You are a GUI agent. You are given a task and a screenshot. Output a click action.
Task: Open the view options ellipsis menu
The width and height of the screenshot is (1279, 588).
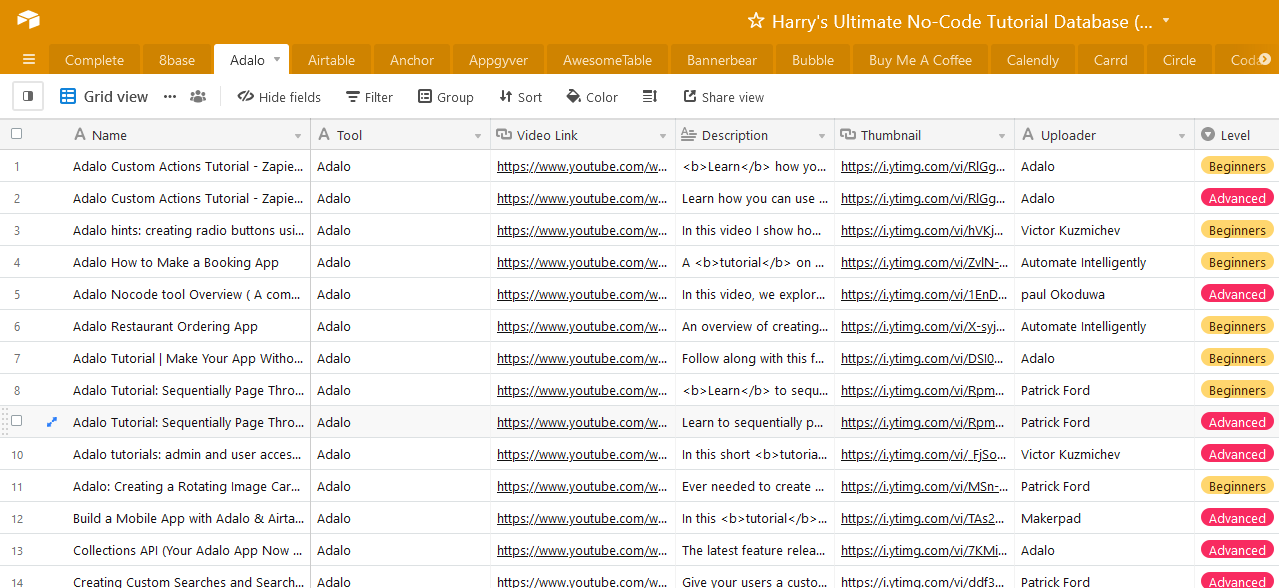coord(170,97)
